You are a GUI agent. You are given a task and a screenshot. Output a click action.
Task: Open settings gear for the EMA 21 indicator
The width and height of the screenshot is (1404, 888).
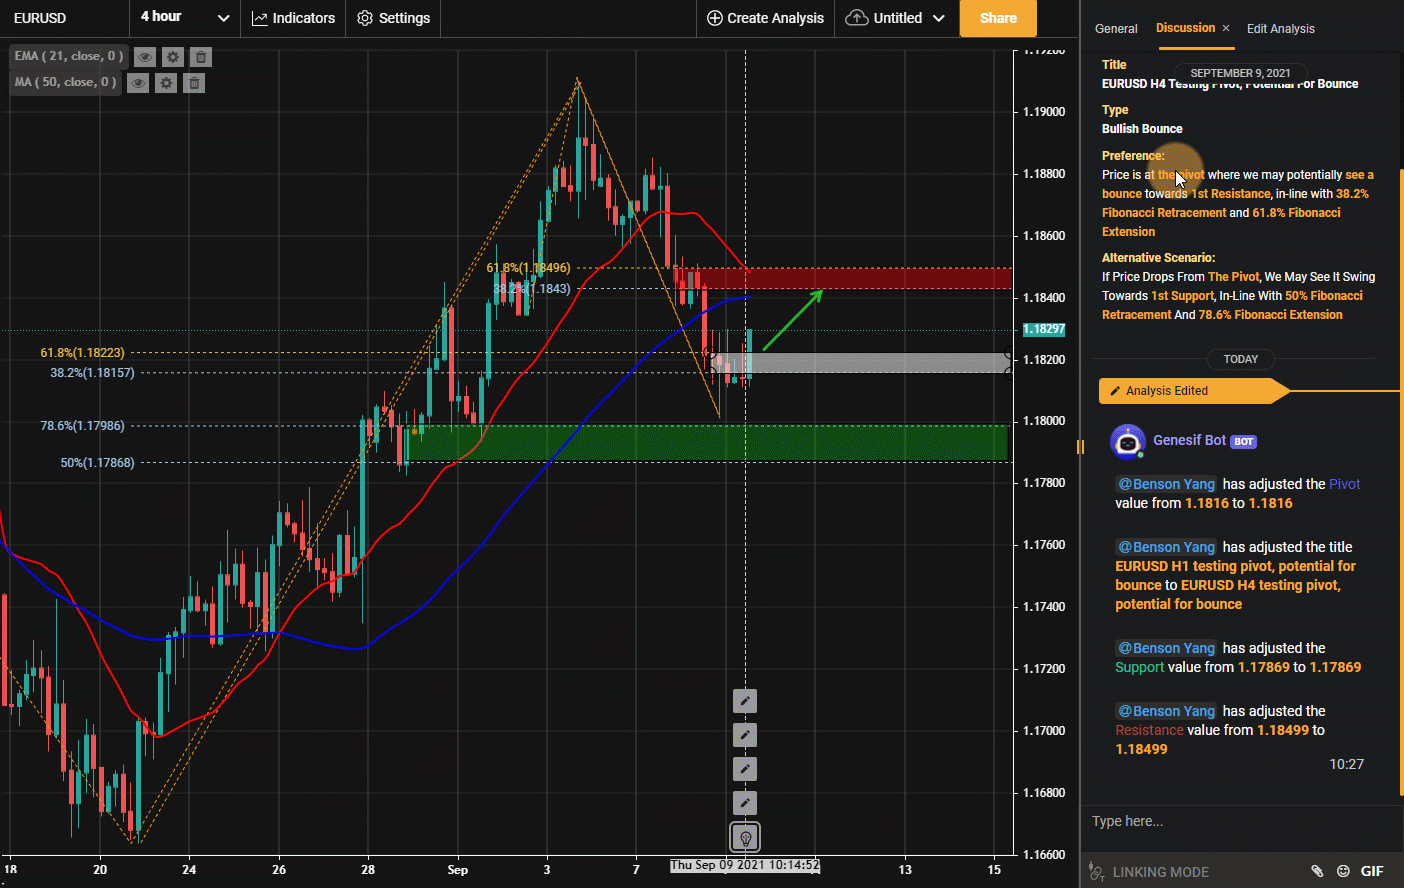coord(173,57)
